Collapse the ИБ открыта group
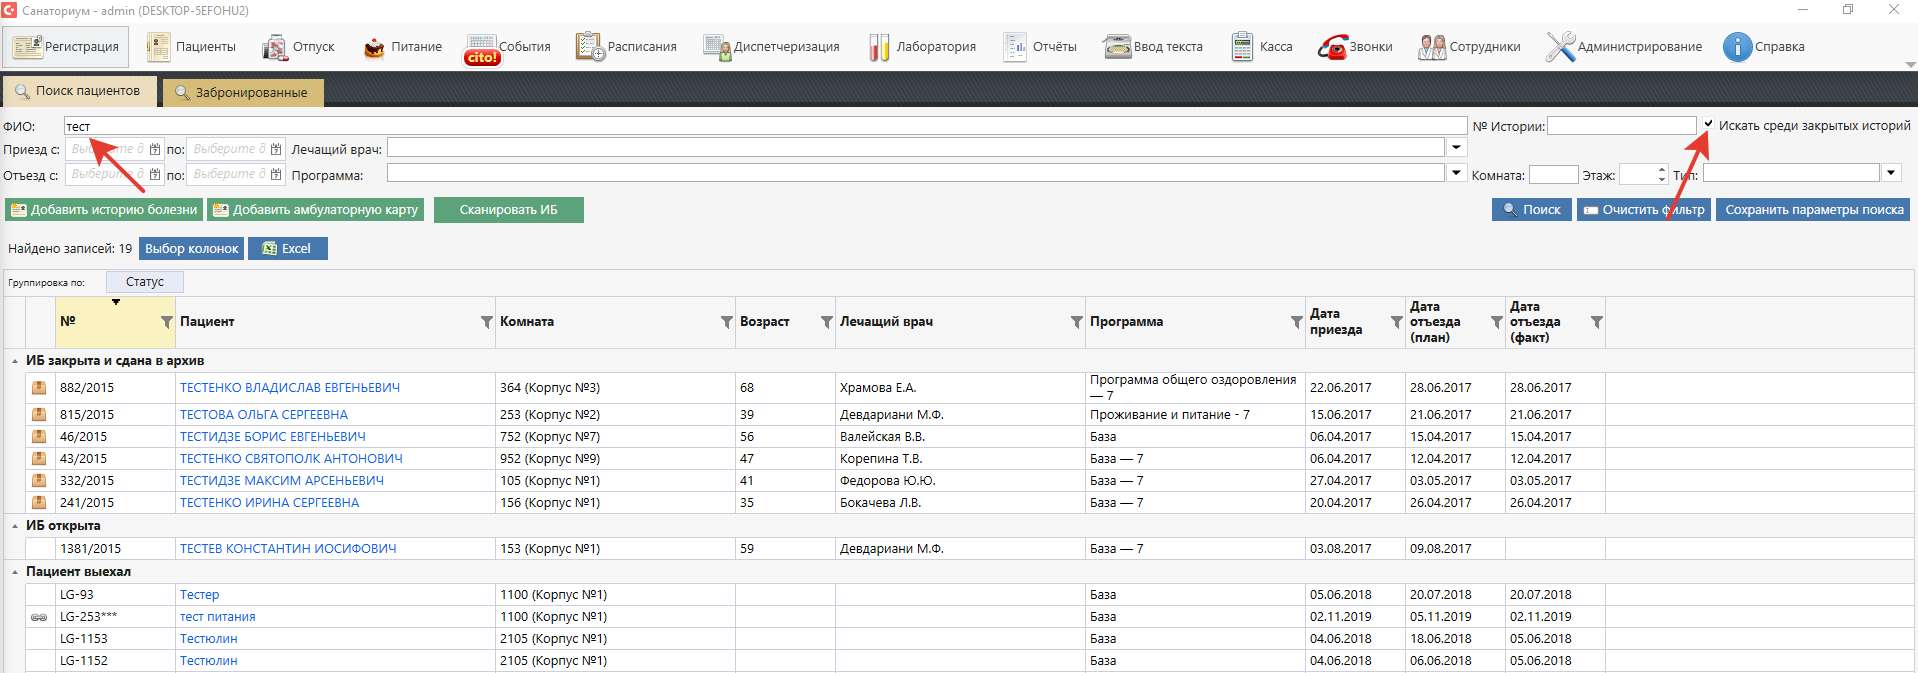The image size is (1918, 673). coord(15,526)
